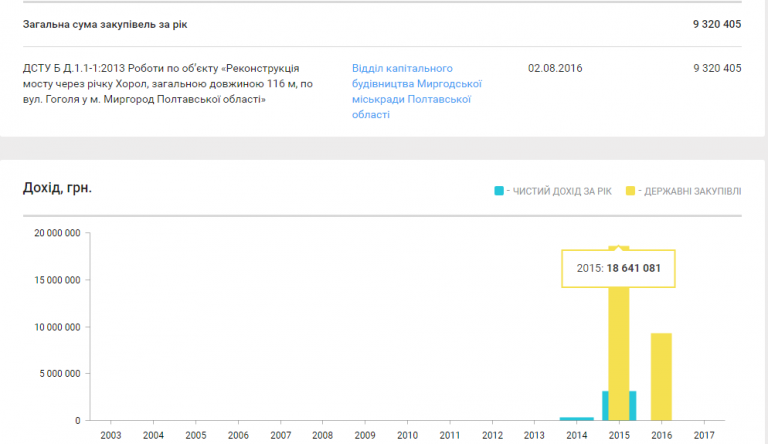Screen dimensions: 768x444
Task: Click the cyan 2015 net income bar
Action: (x=607, y=405)
